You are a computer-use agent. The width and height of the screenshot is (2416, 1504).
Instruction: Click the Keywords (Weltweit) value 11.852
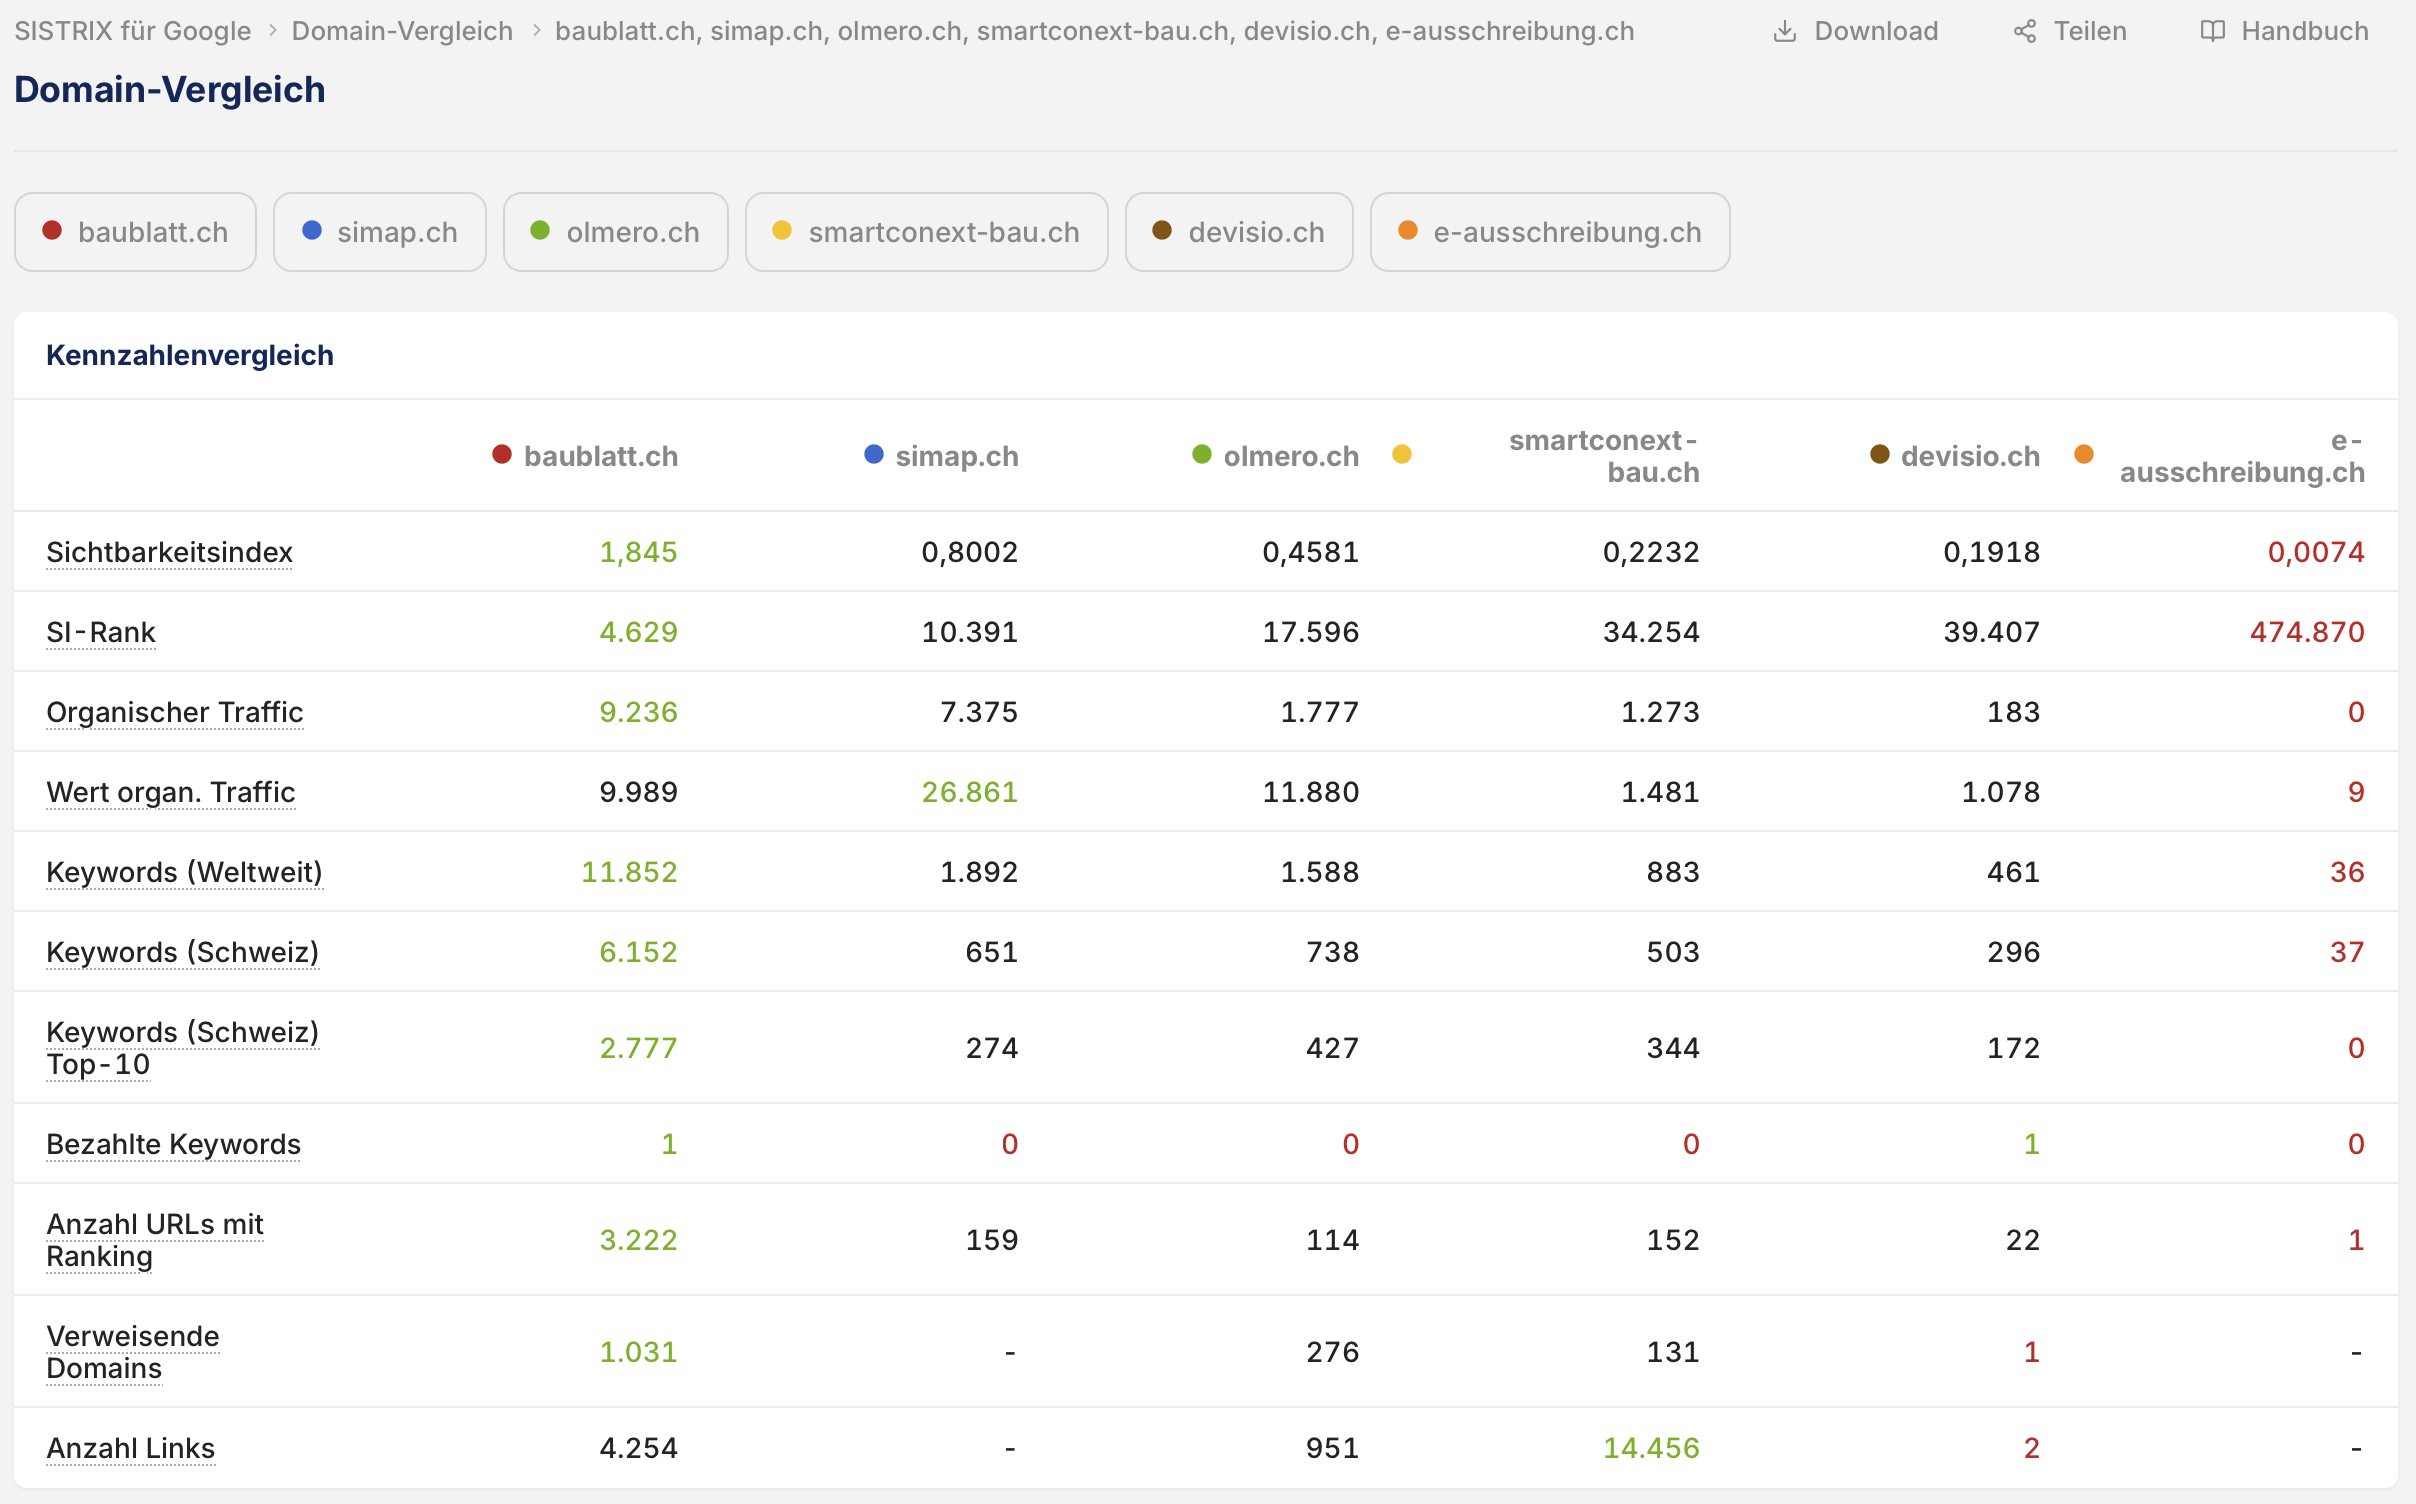coord(629,872)
